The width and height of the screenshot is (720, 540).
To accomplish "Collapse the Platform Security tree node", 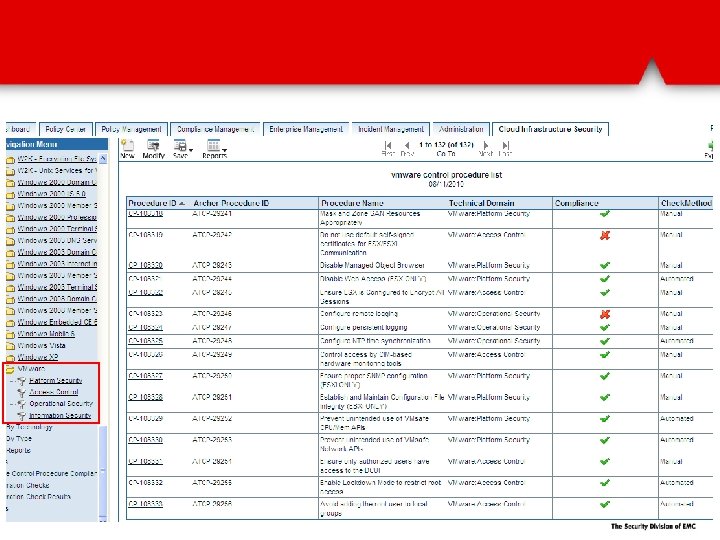I will tap(12, 381).
